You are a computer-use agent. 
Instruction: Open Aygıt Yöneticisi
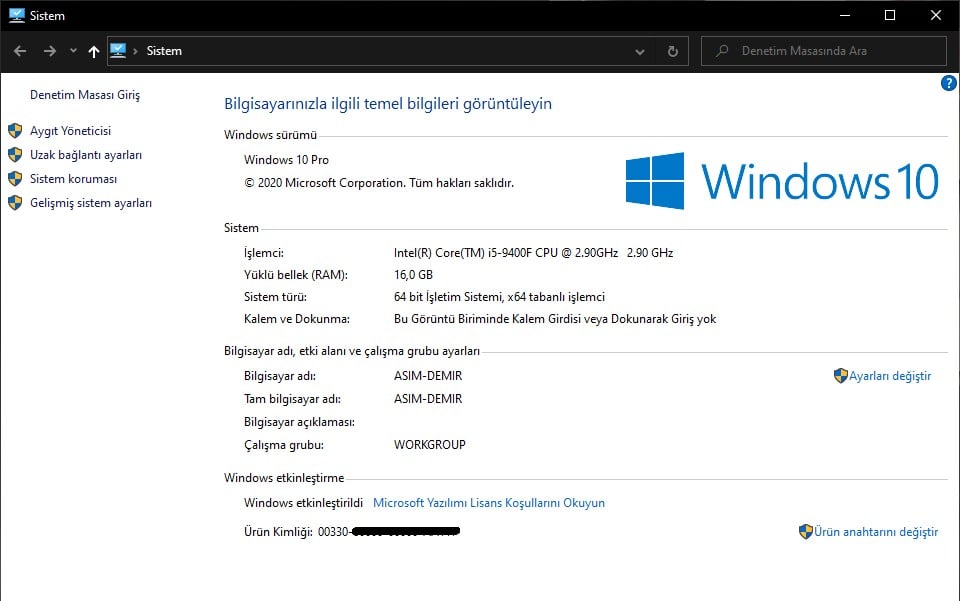70,131
